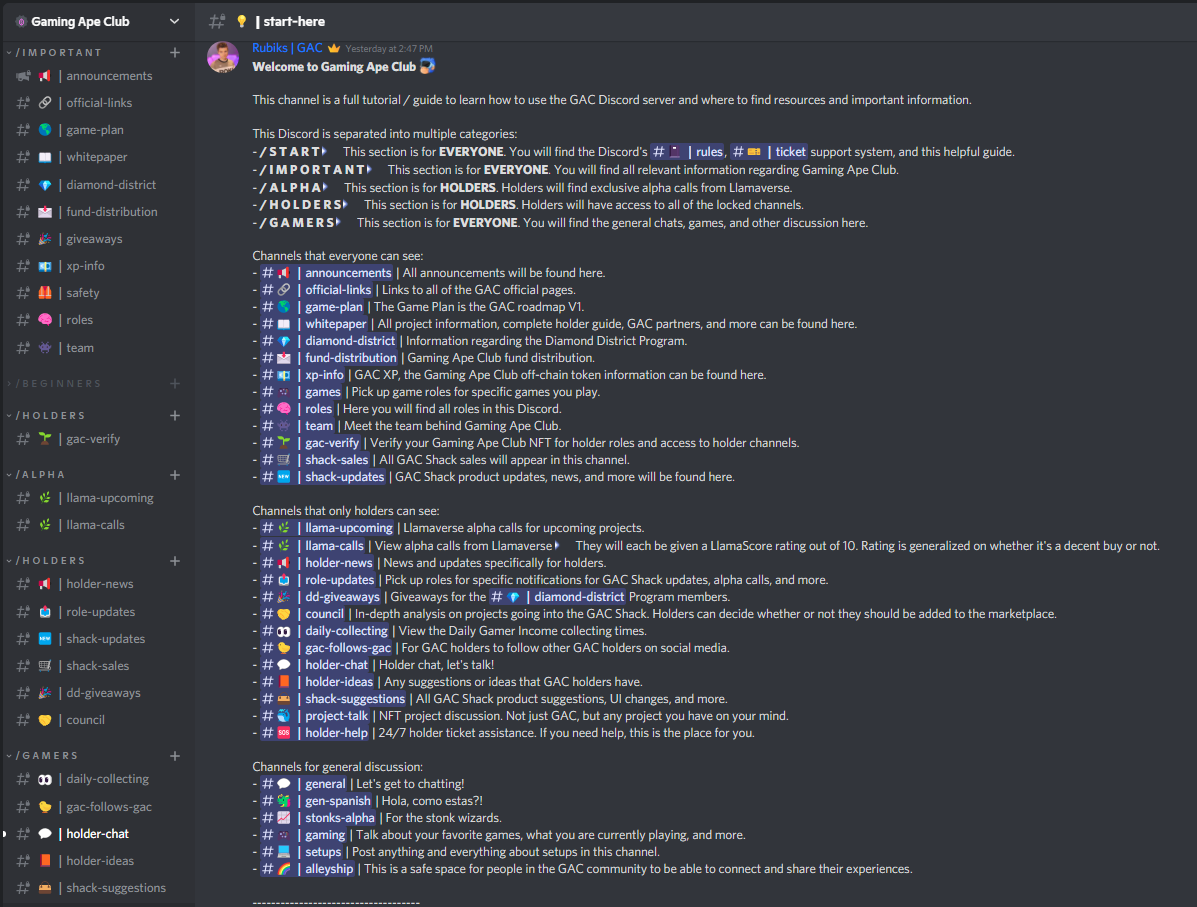This screenshot has height=907, width=1197.
Task: Click the plus icon beside /ALPHA category
Action: (175, 475)
